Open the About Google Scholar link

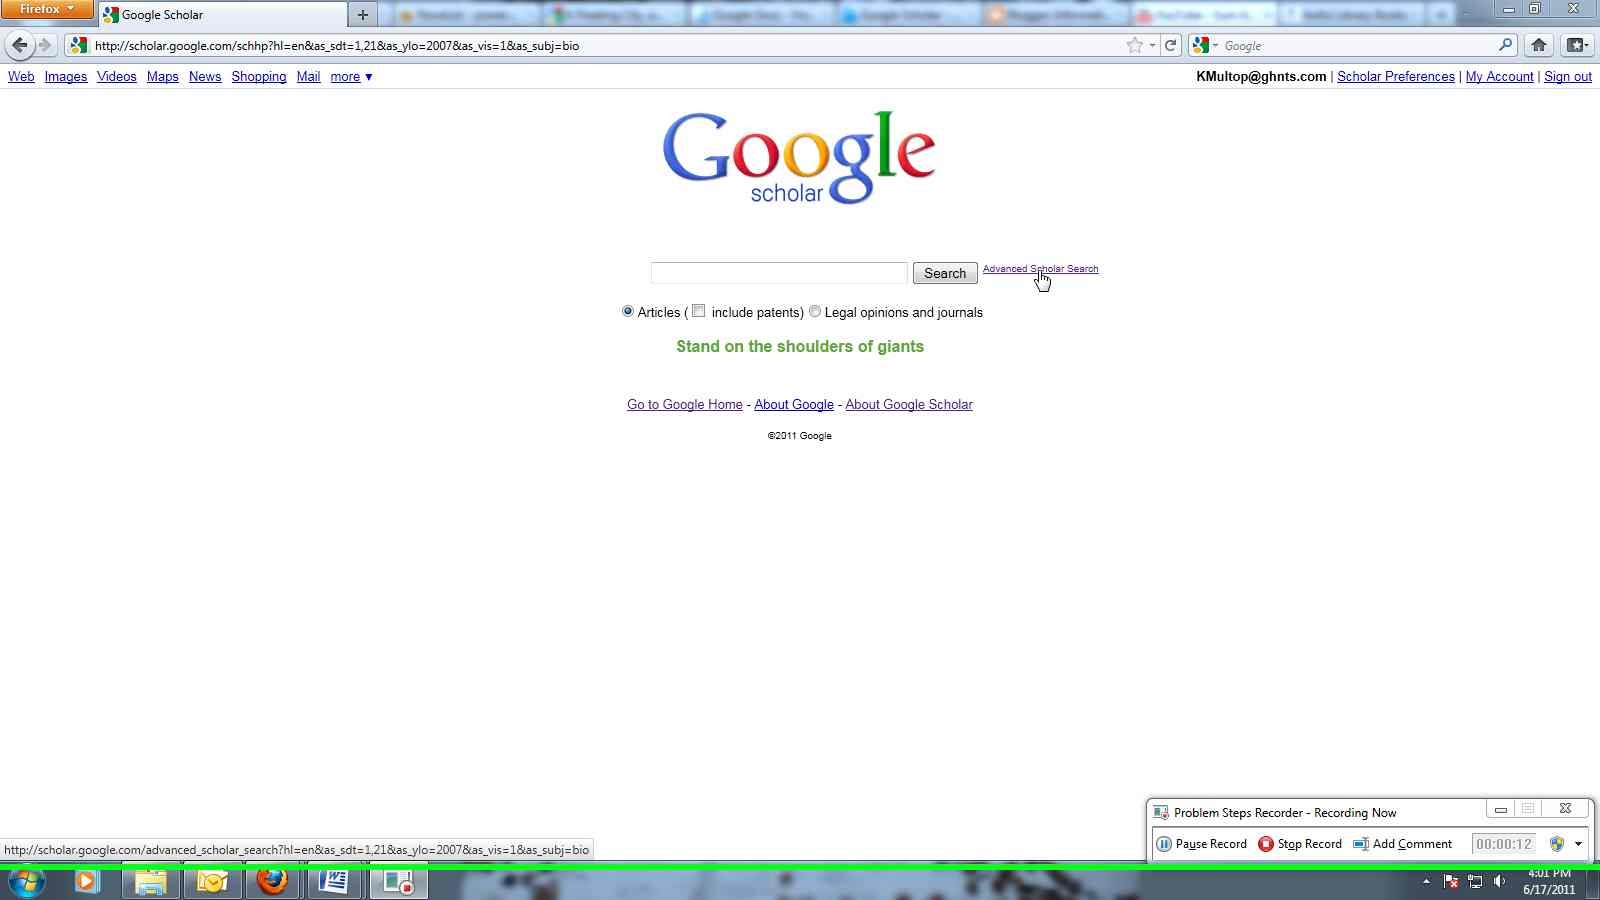point(908,404)
